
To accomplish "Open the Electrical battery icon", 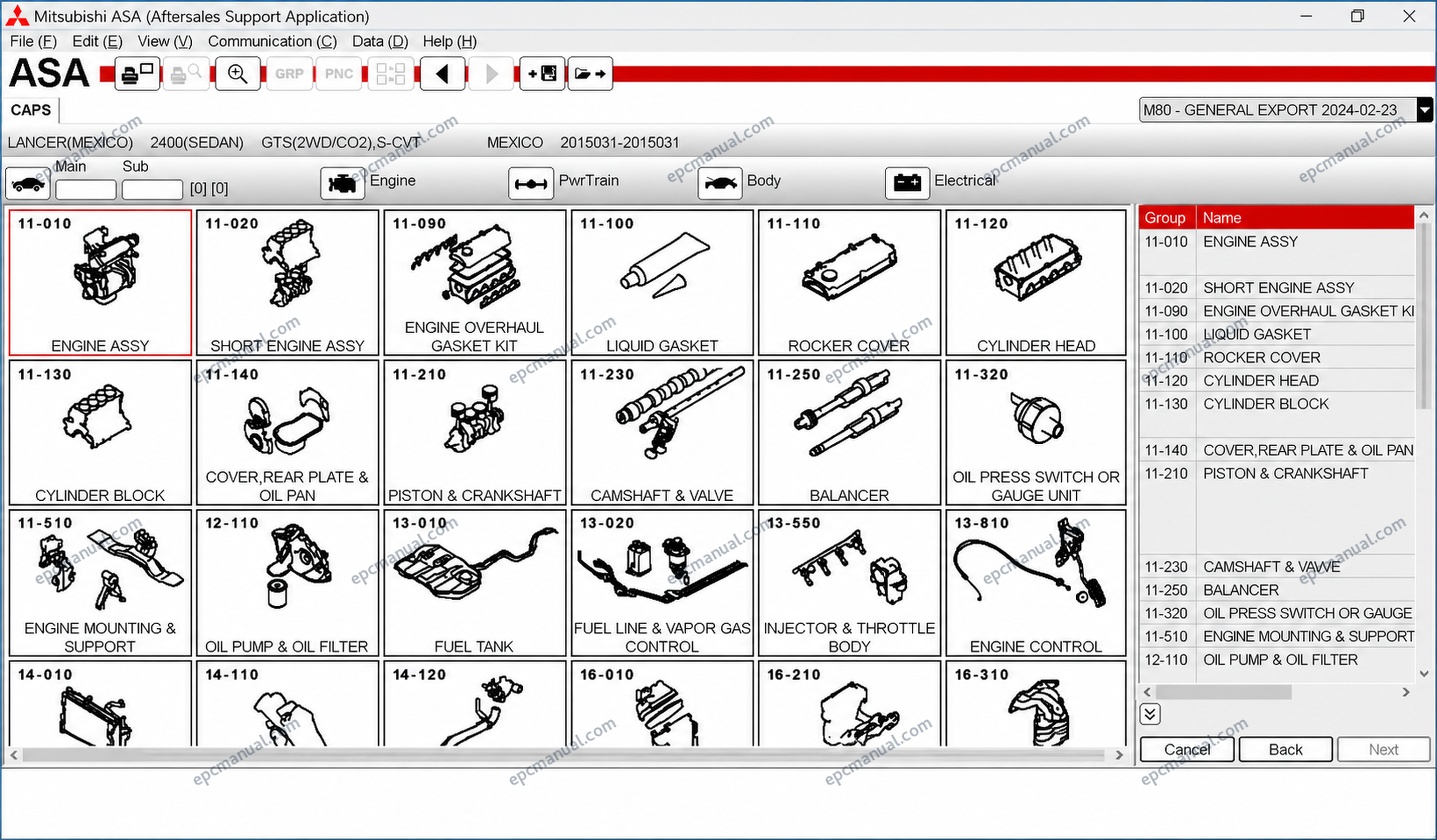I will coord(908,183).
